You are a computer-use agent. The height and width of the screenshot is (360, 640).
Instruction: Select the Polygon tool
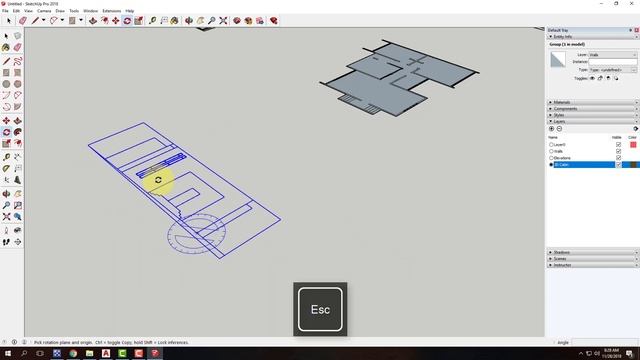[x=18, y=84]
